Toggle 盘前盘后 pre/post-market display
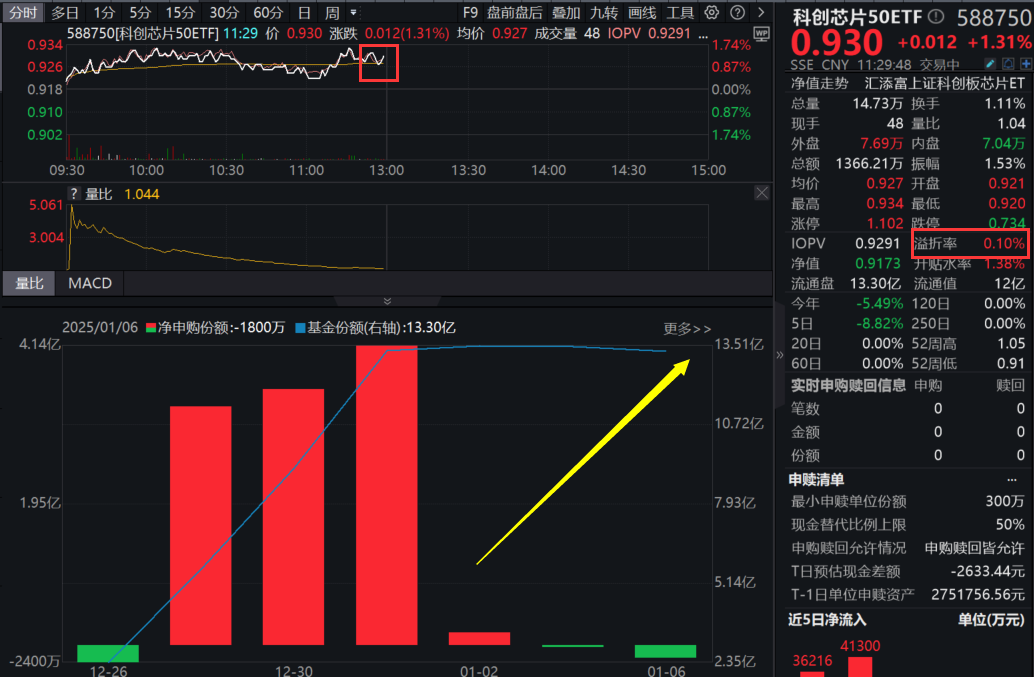This screenshot has width=1034, height=677. tap(515, 13)
